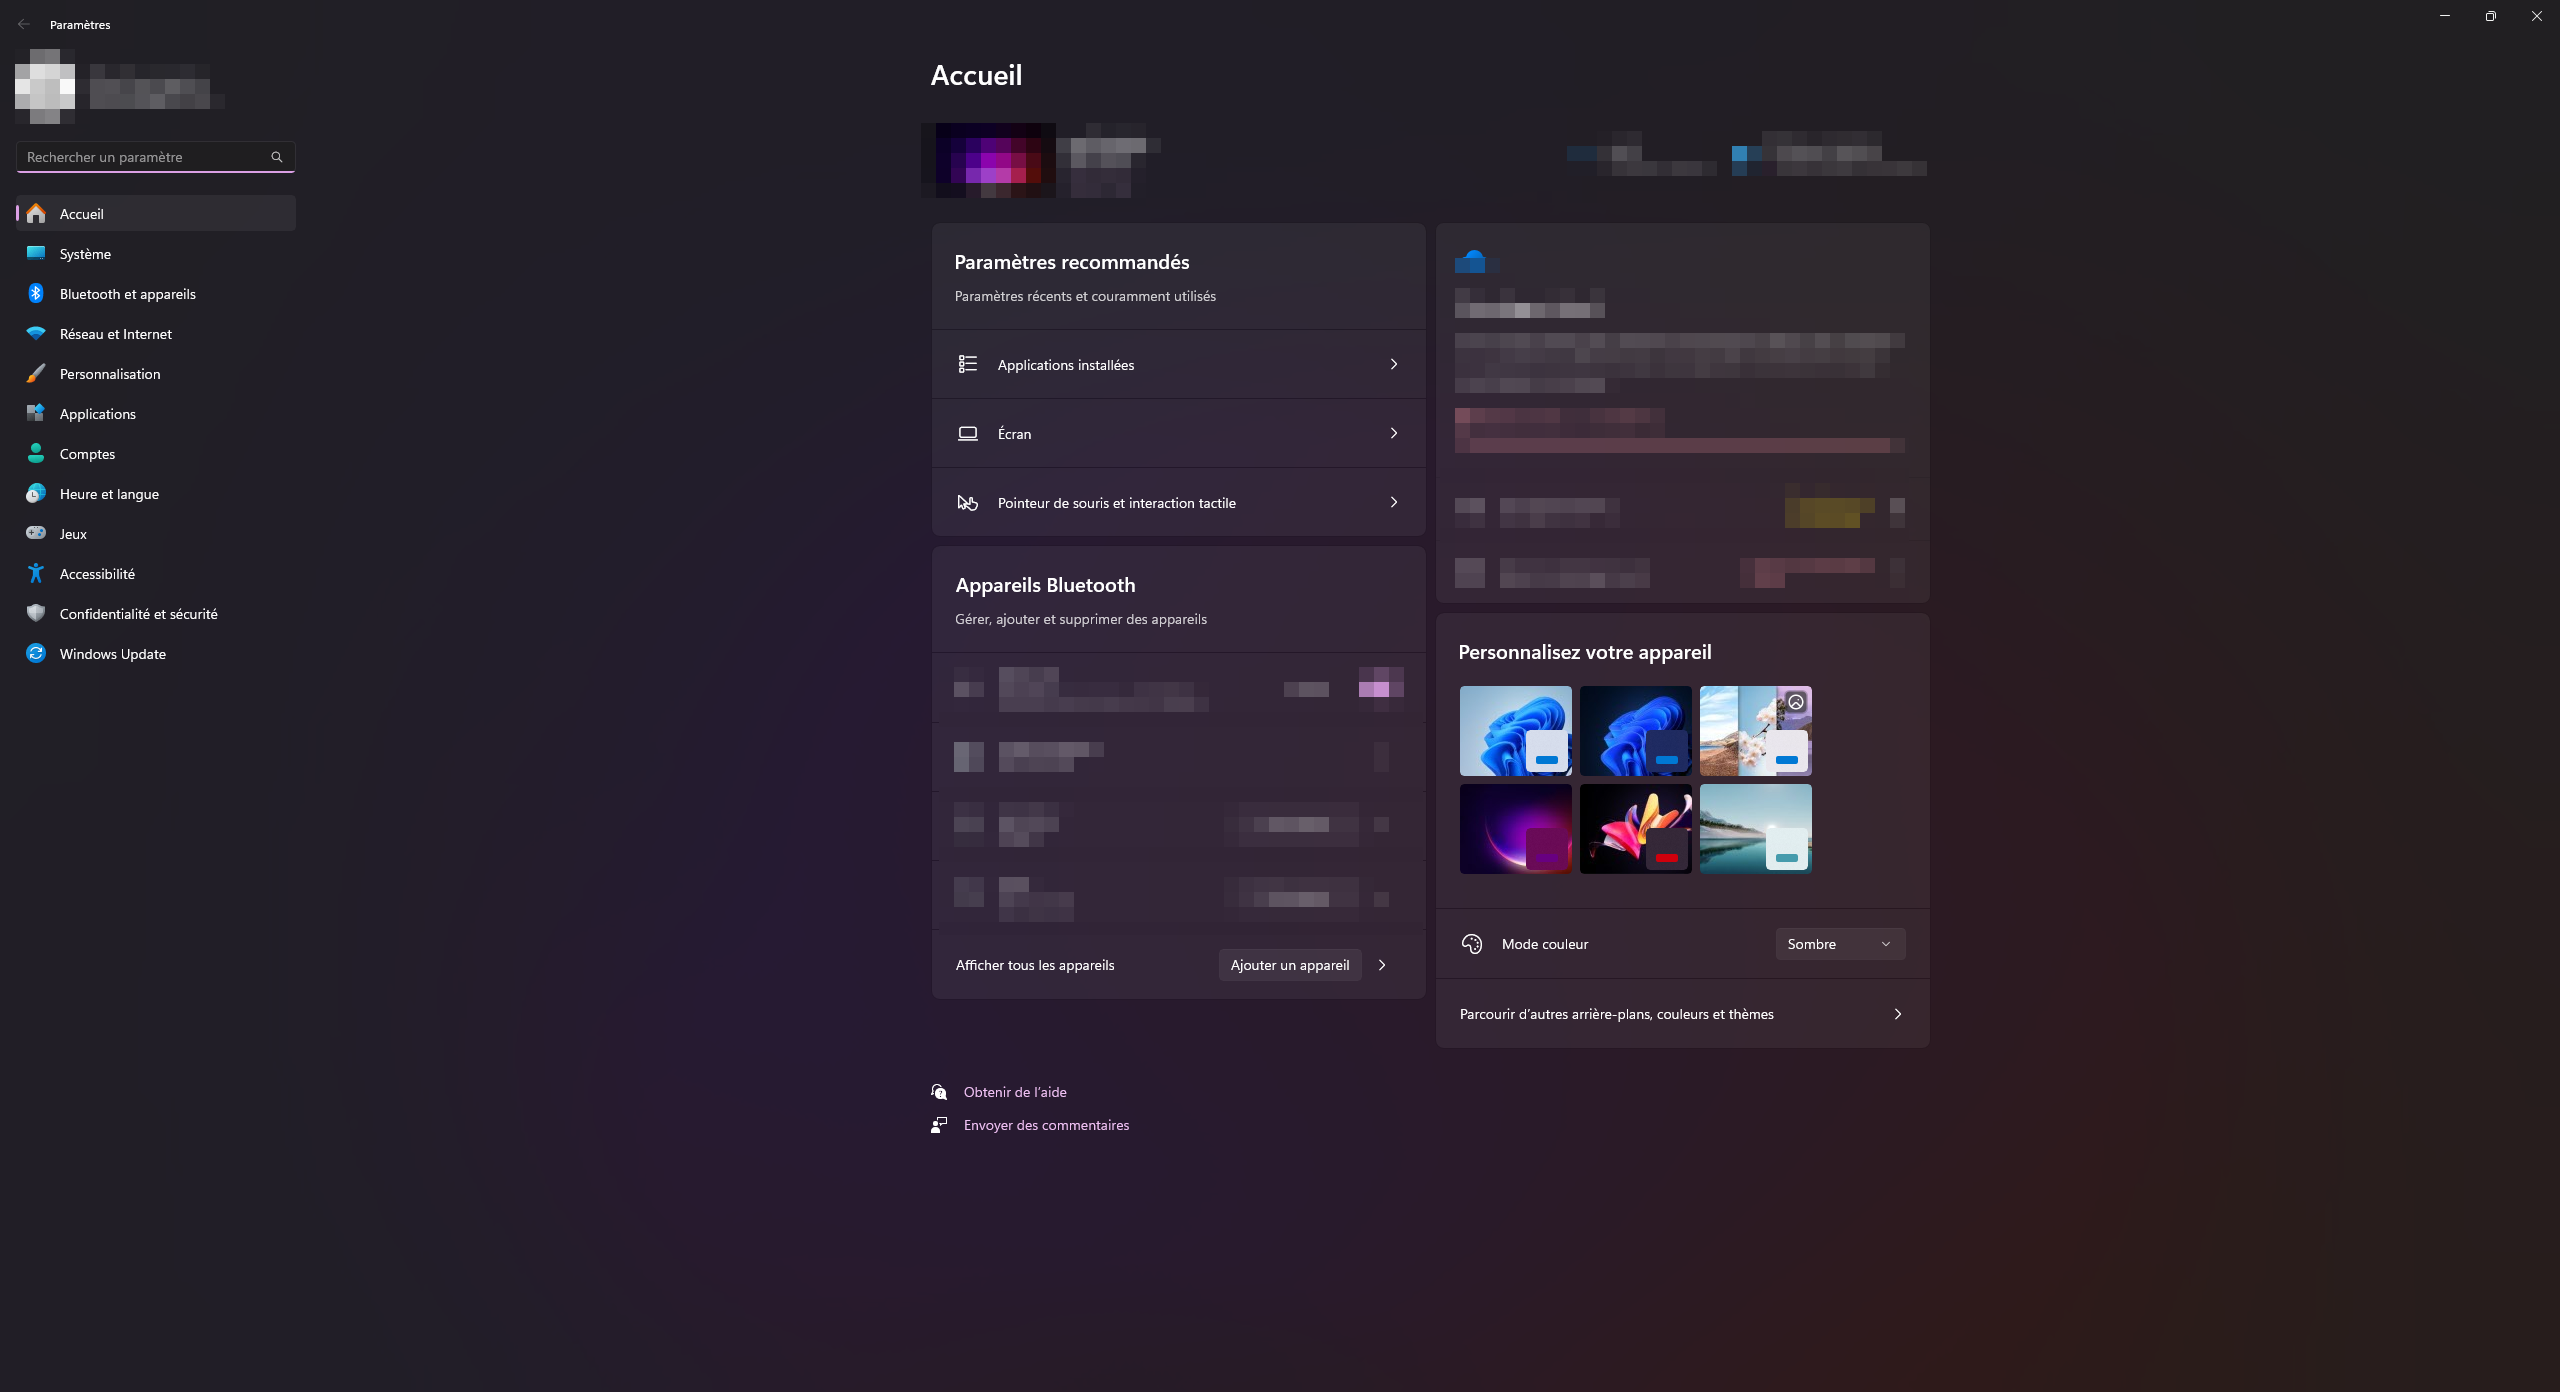Open the Accessibilité figure icon

click(x=36, y=574)
